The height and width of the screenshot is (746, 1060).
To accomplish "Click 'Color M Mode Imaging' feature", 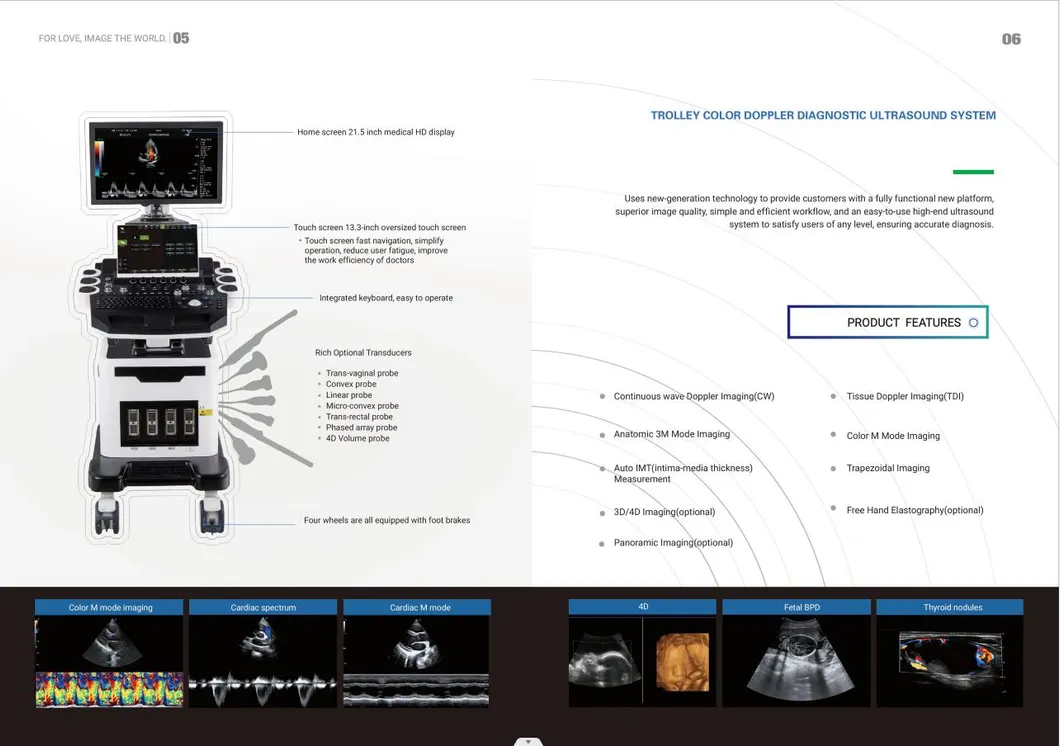I will [893, 436].
